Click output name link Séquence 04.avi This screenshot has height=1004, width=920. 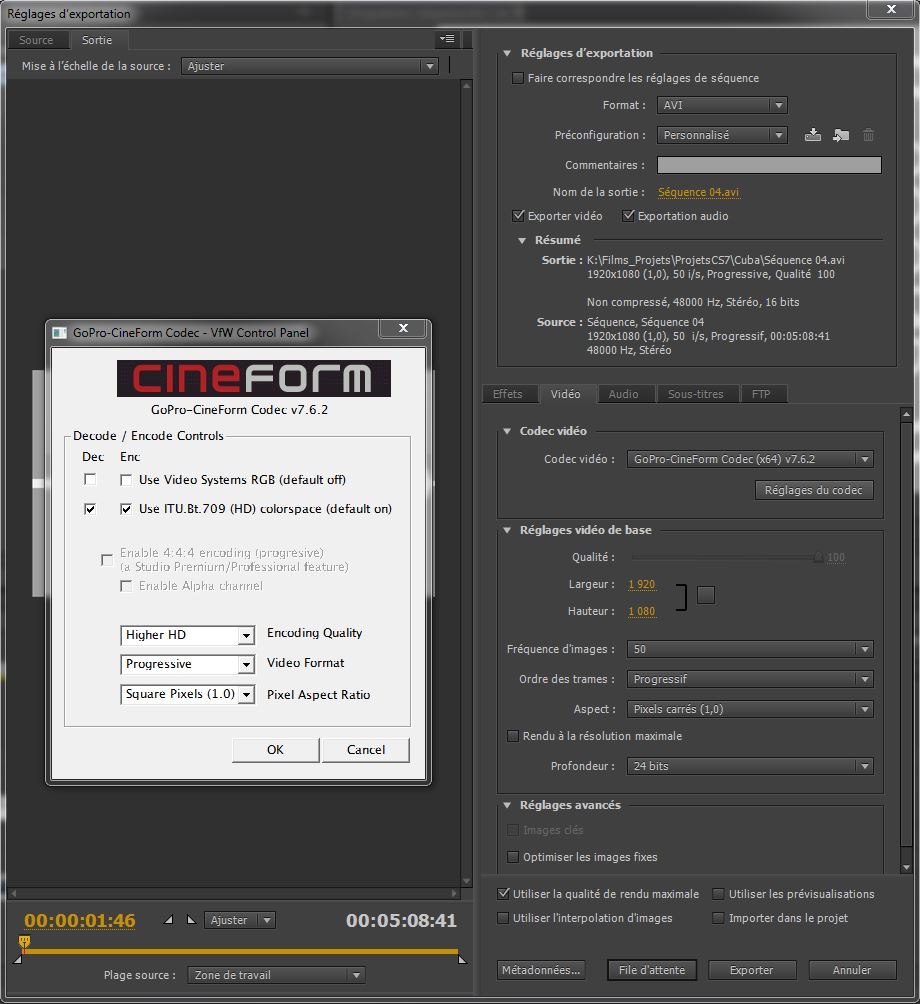(x=698, y=192)
